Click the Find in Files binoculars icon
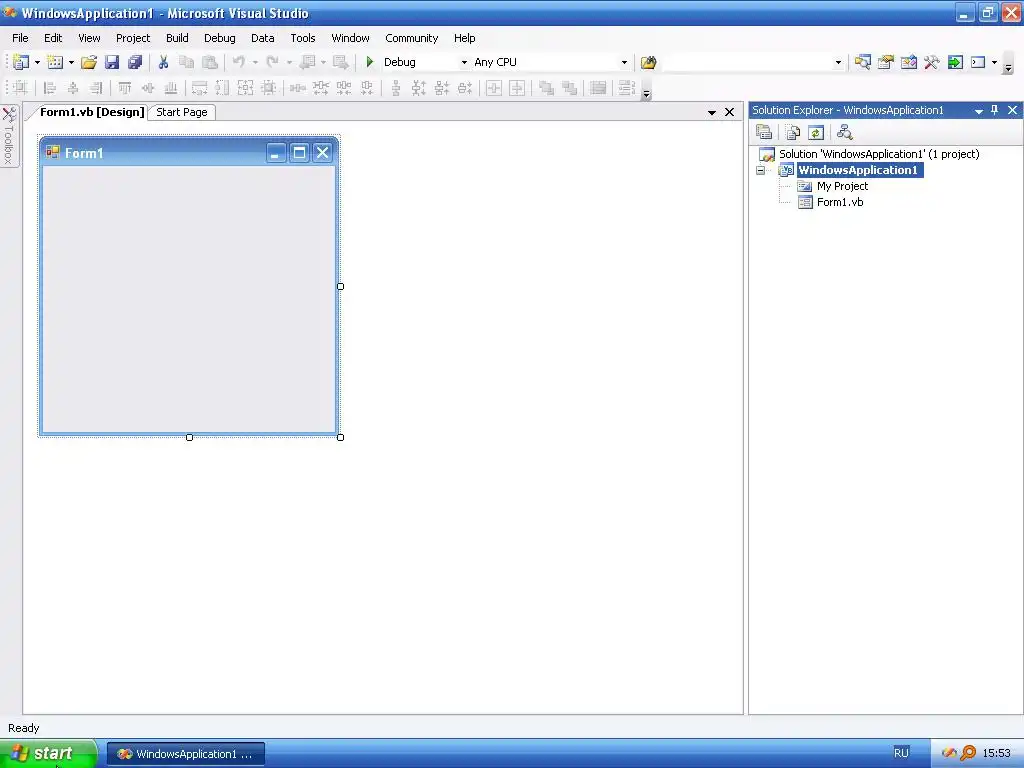Viewport: 1024px width, 768px height. tap(648, 62)
